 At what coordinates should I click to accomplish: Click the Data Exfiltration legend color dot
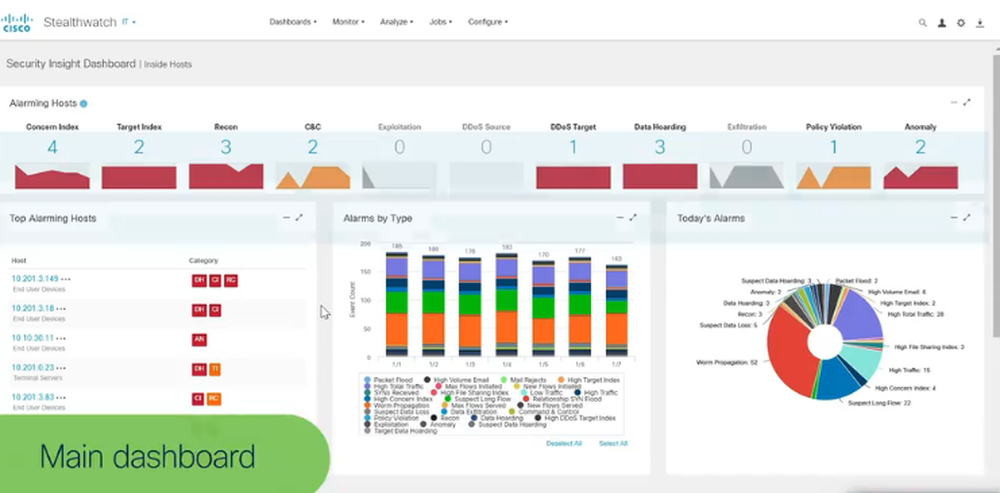tap(445, 412)
